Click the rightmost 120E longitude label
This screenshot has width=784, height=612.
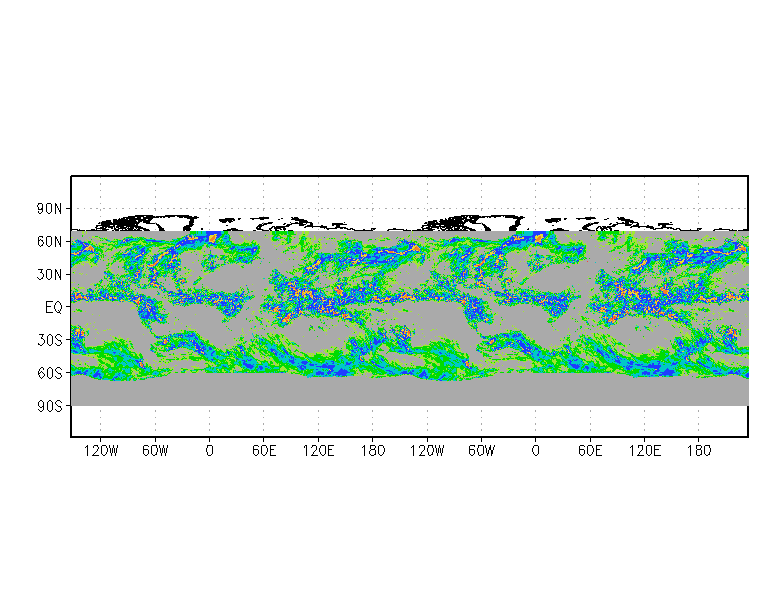click(644, 451)
